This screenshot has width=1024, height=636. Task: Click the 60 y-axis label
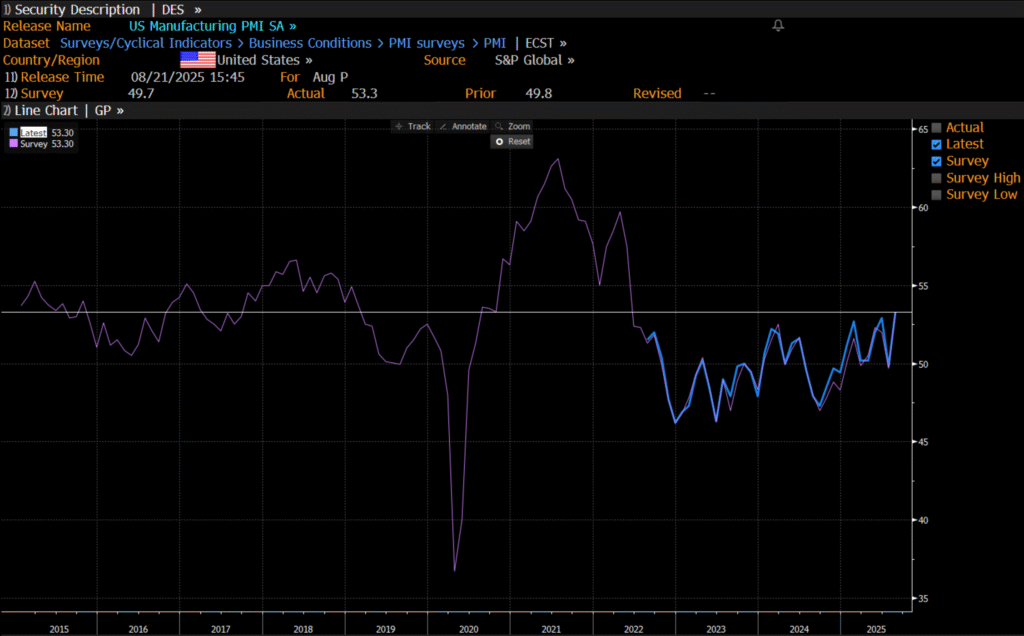coord(923,208)
